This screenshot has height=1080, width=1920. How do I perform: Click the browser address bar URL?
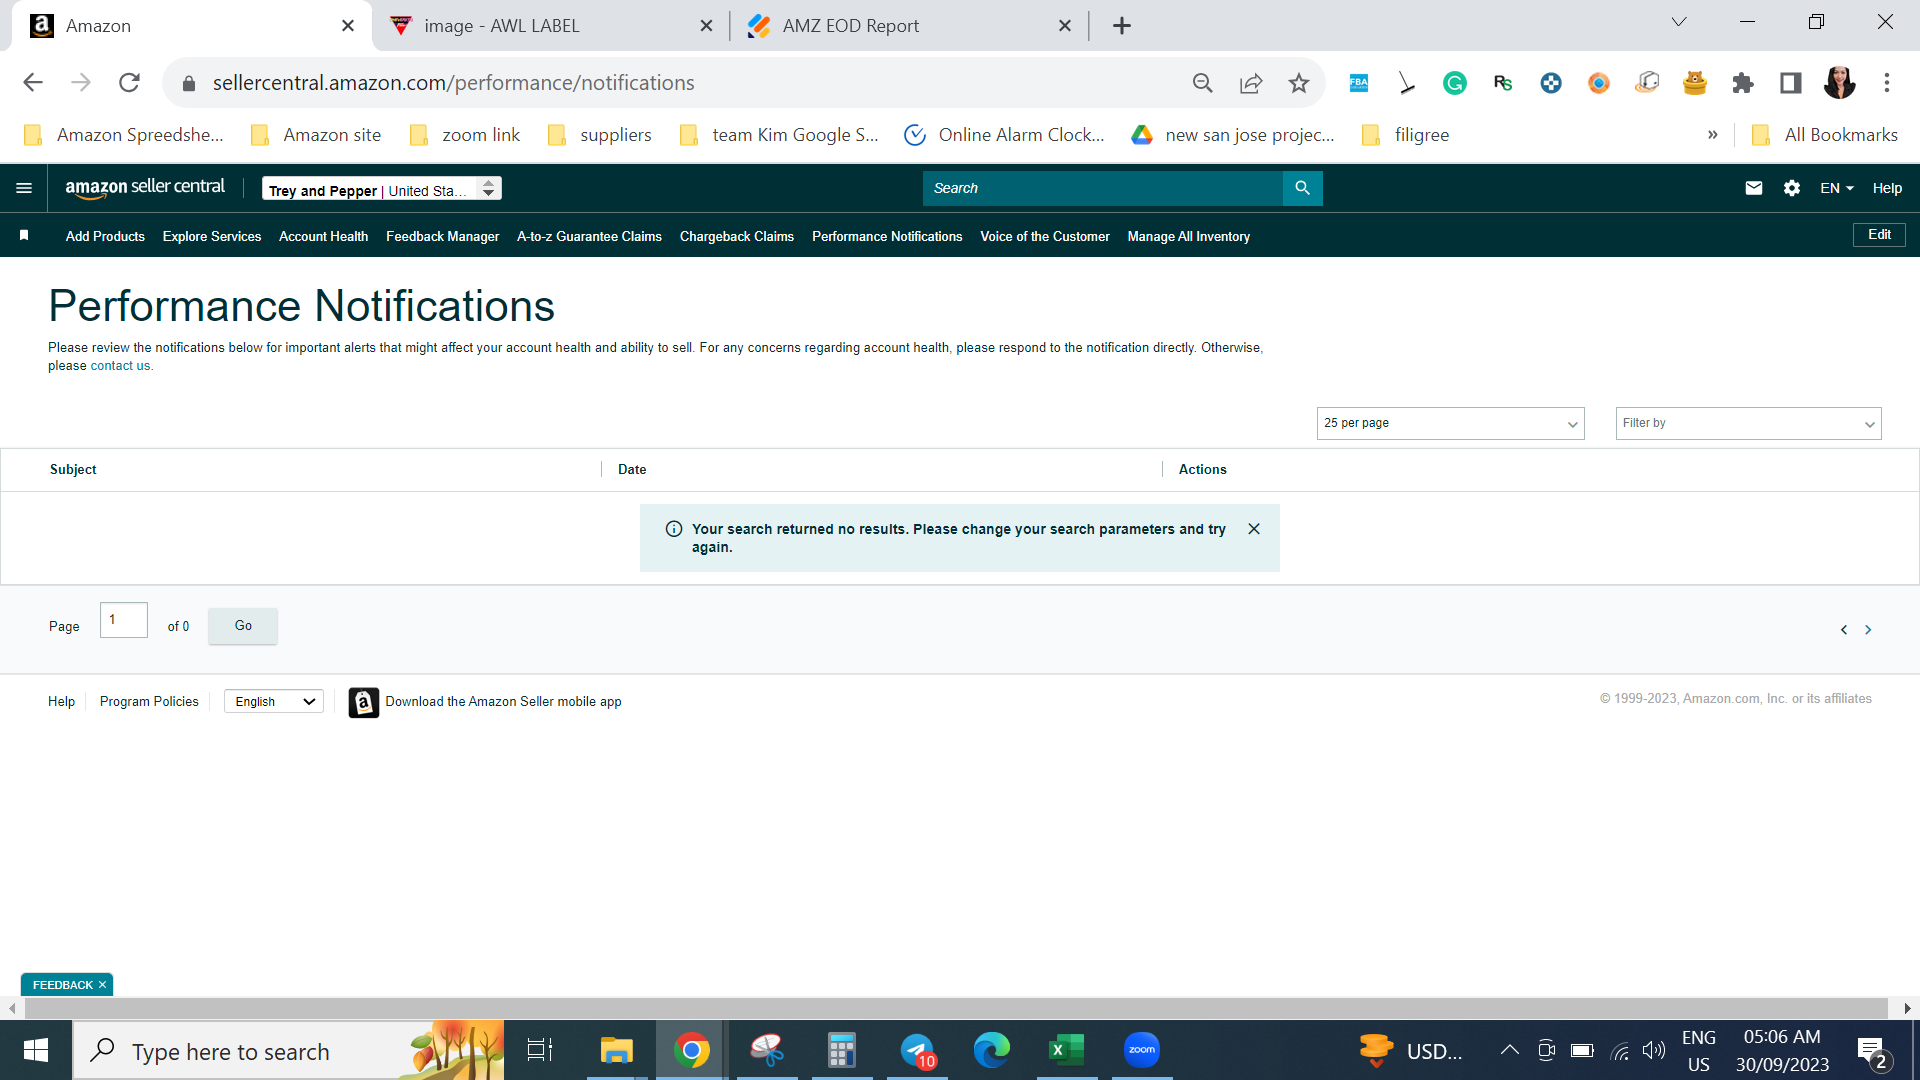point(453,83)
